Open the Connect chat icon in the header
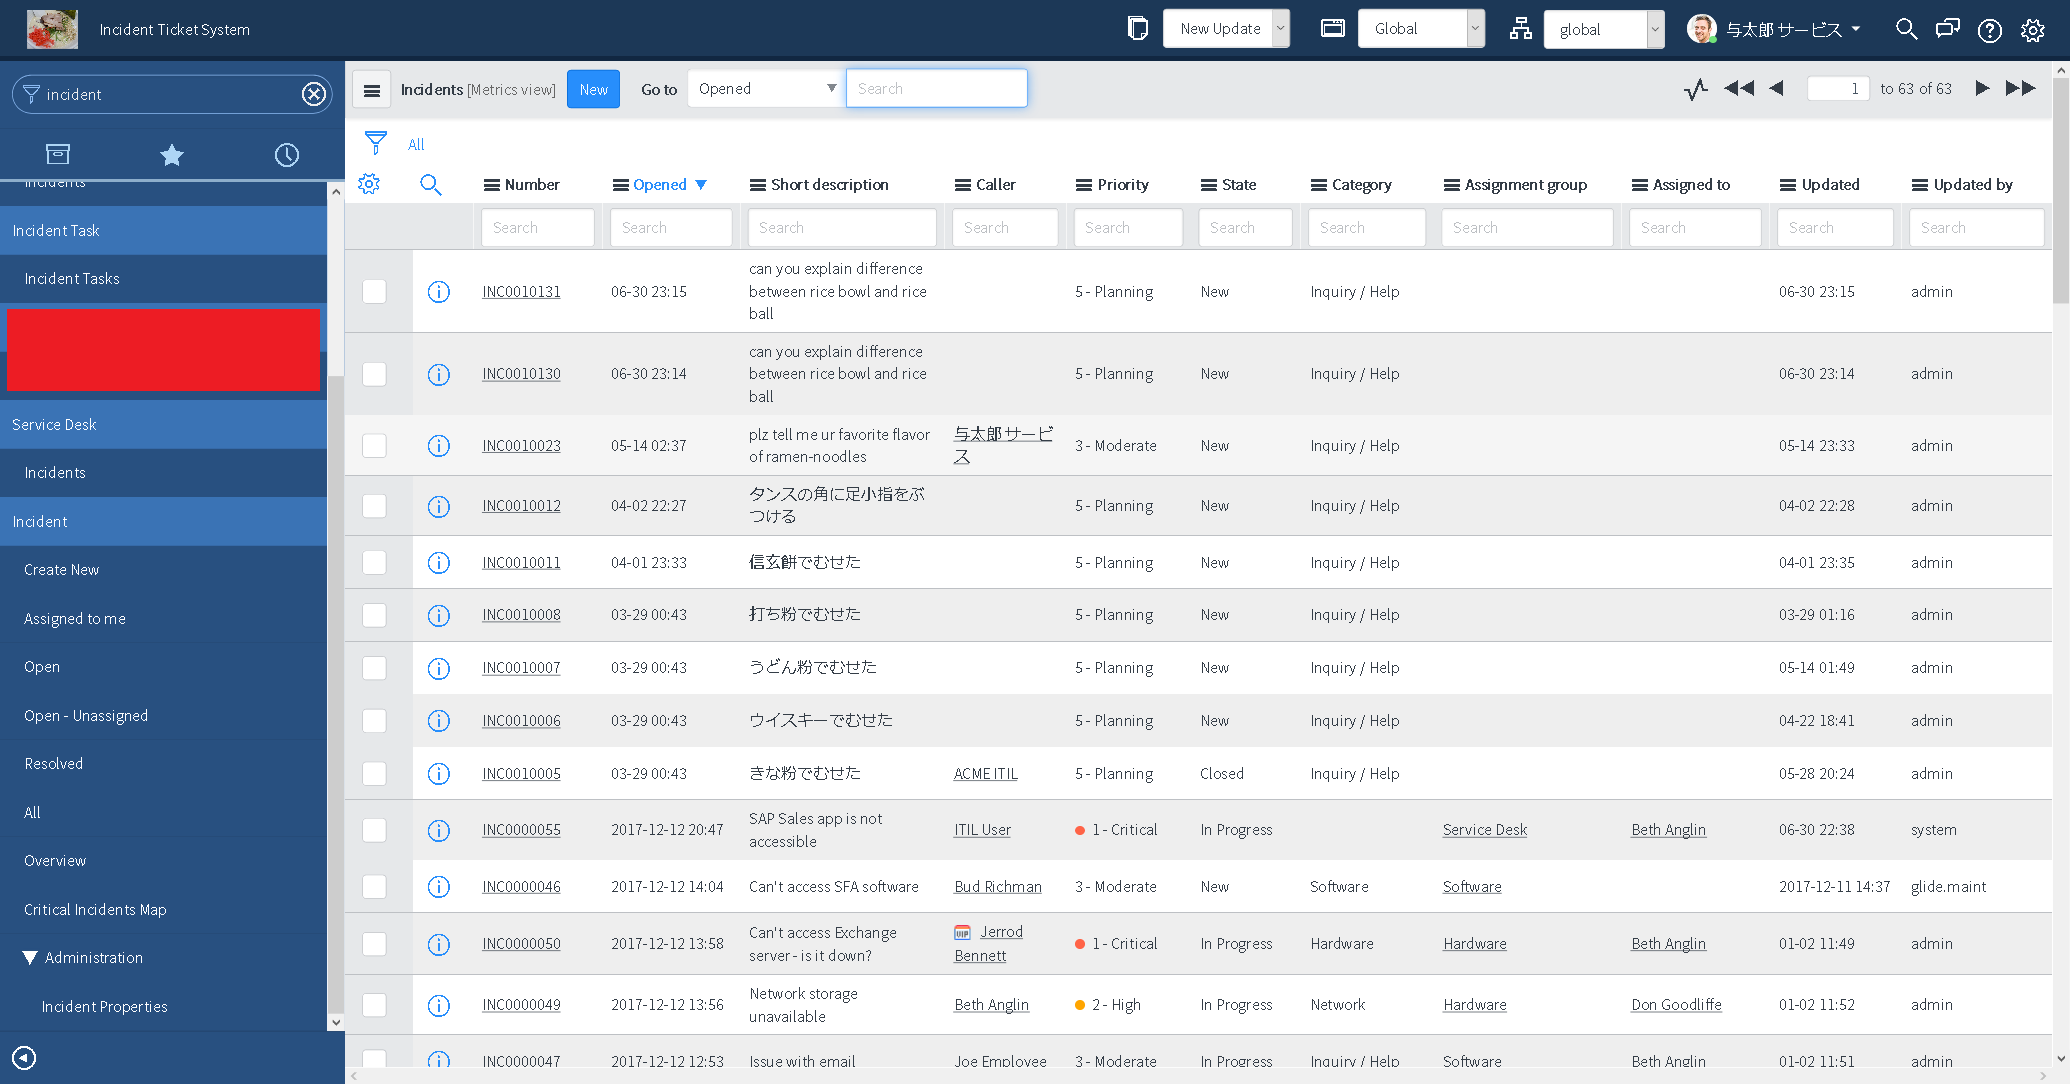Screen dimensions: 2070x1084 click(x=1947, y=29)
